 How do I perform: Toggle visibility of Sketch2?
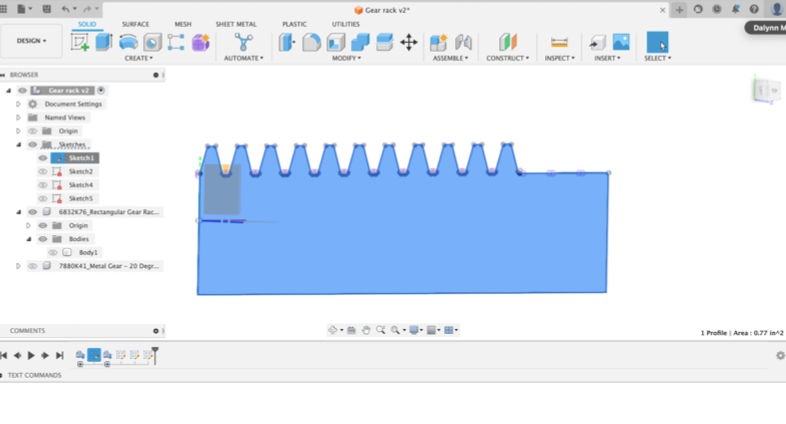pyautogui.click(x=43, y=172)
